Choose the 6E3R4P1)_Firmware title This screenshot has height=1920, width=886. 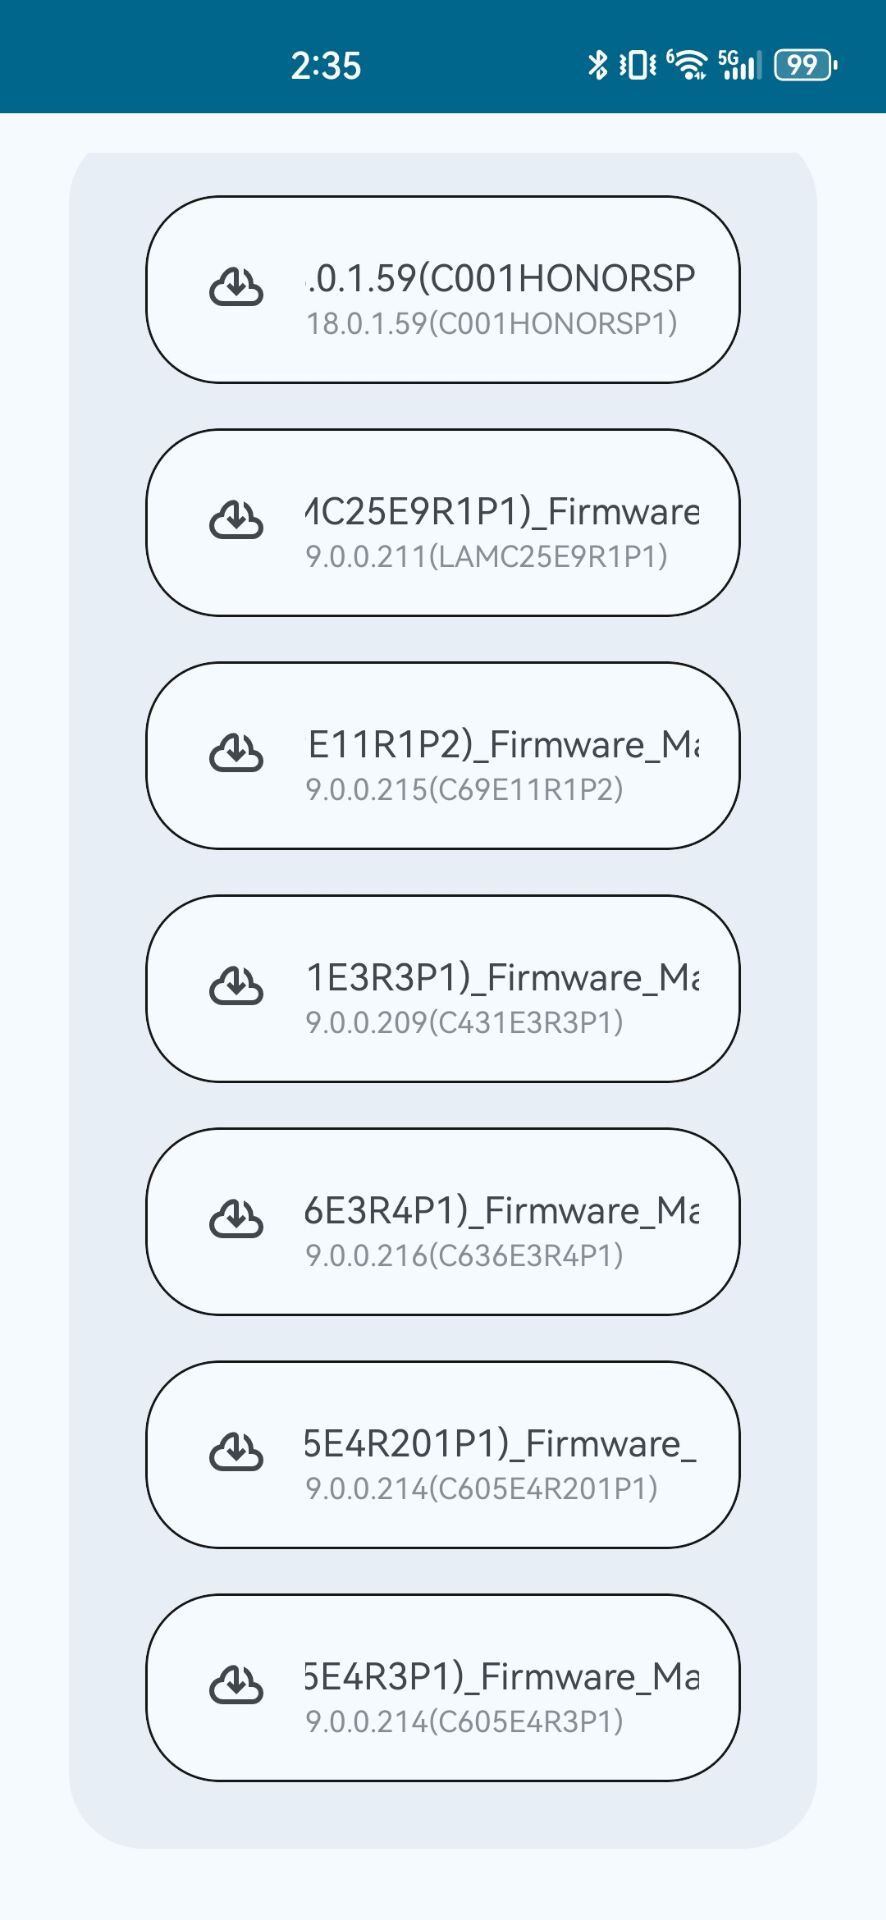point(501,1211)
